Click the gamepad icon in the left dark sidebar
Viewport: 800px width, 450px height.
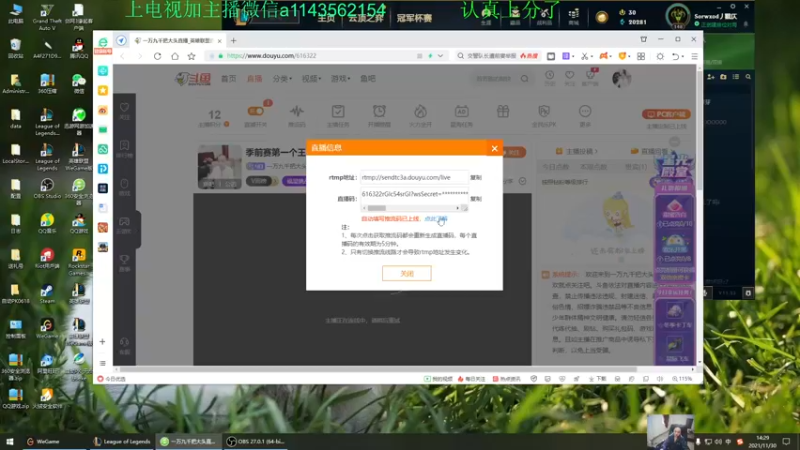(124, 221)
